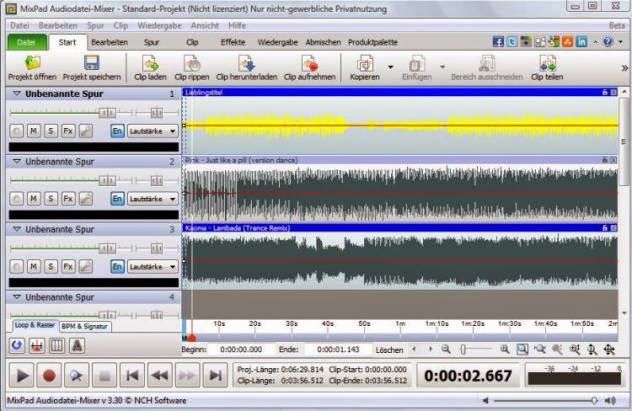Toggle the En button on track 3
The width and height of the screenshot is (632, 411).
pos(117,266)
